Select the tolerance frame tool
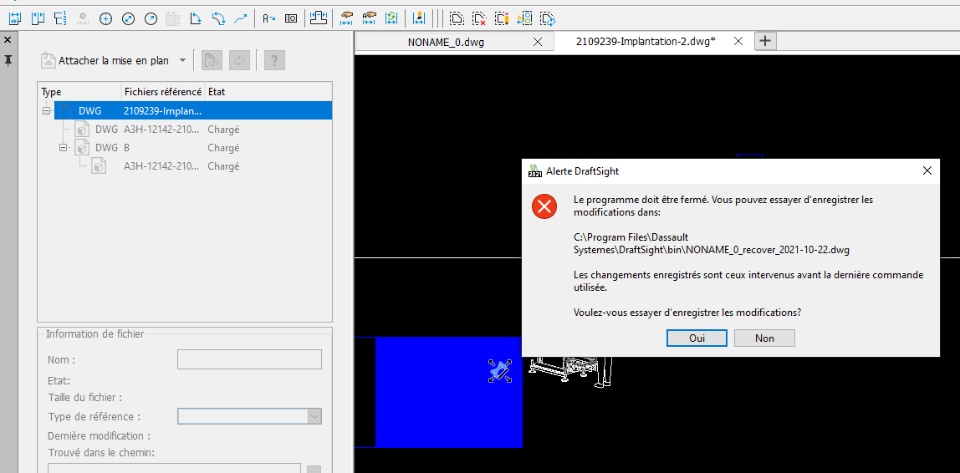The image size is (960, 473). (x=291, y=18)
